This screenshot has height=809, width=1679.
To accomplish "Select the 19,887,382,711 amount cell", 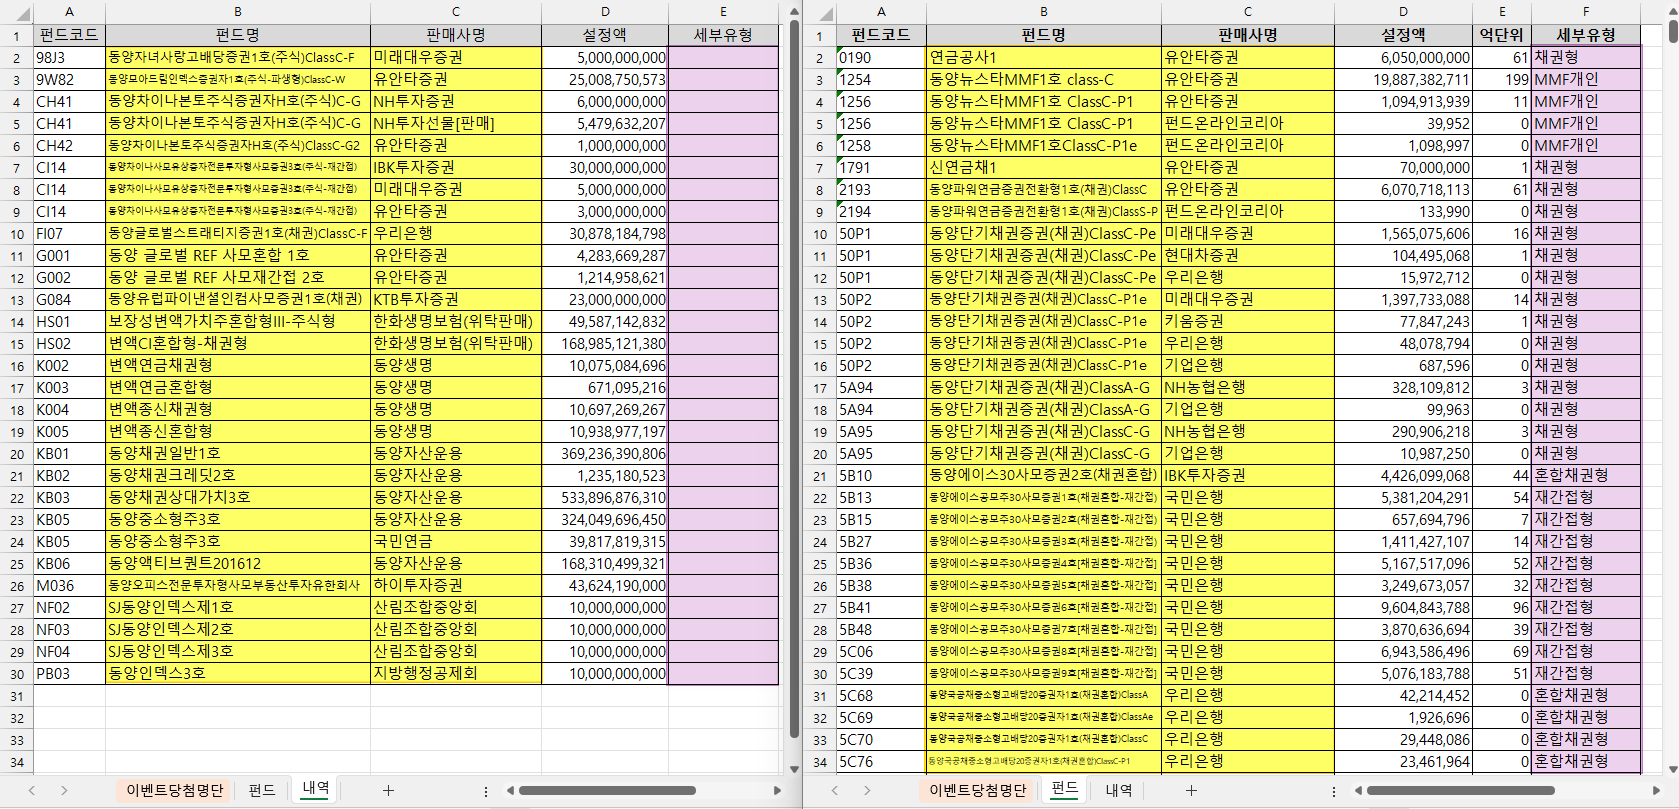I will click(1403, 80).
